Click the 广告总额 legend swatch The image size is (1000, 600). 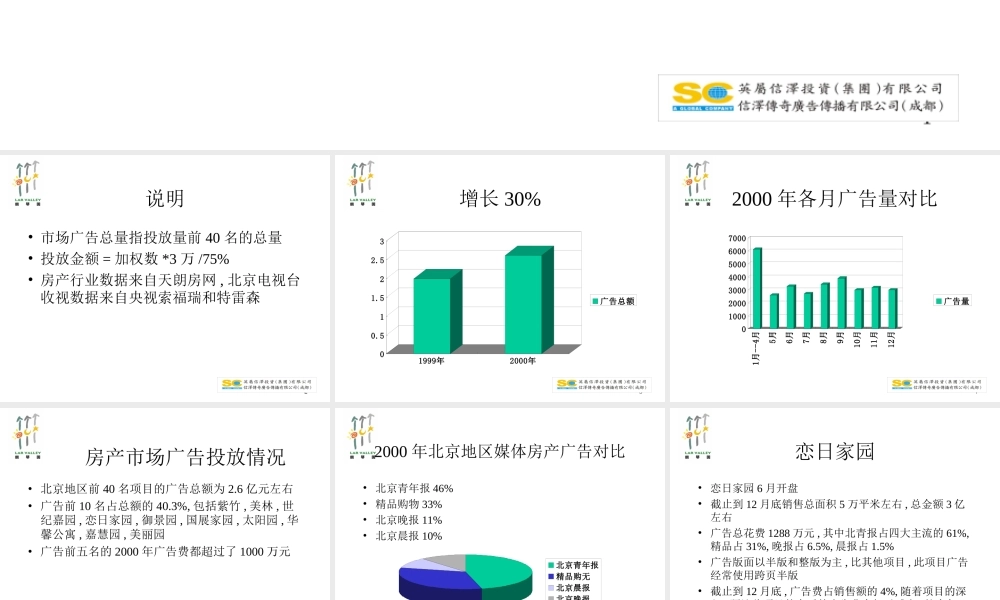click(x=596, y=301)
